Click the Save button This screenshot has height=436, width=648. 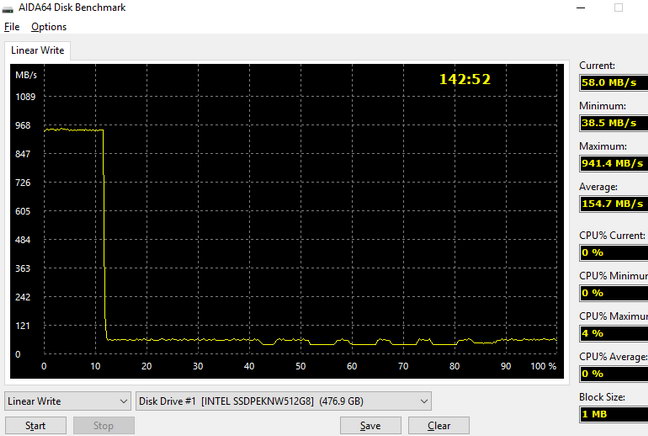pyautogui.click(x=370, y=426)
